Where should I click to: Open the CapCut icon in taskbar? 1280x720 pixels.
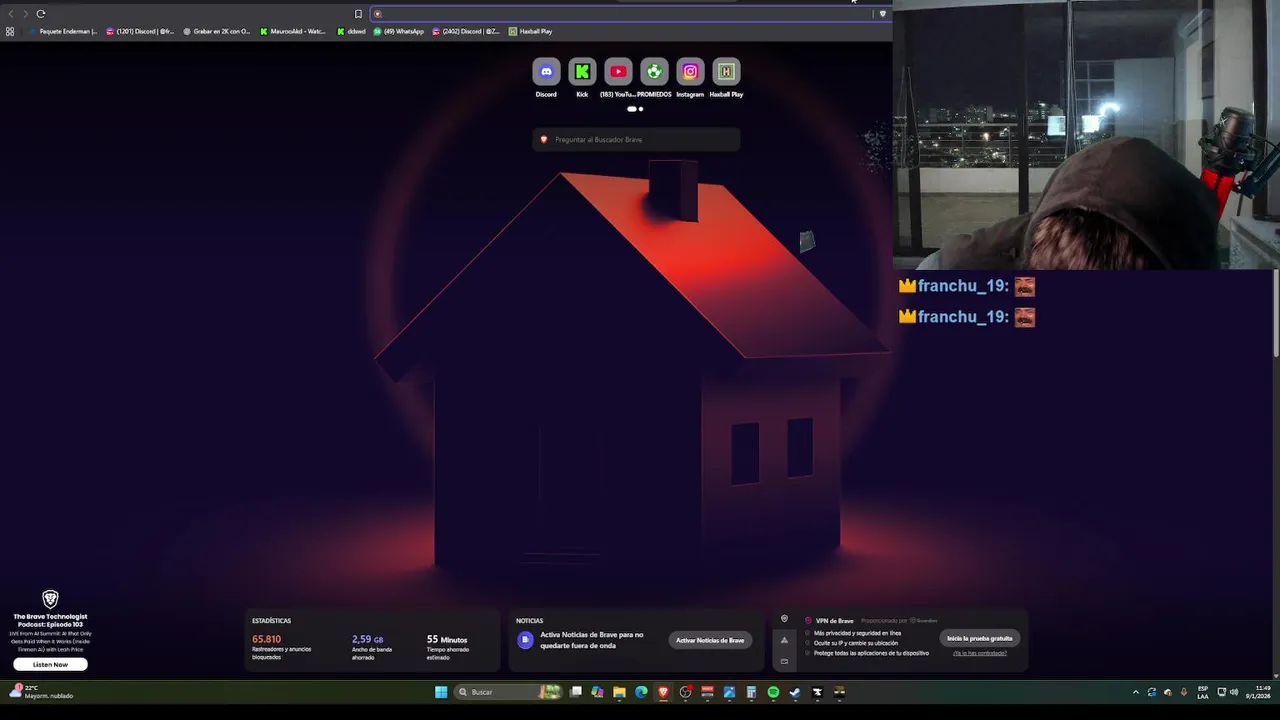tap(817, 692)
